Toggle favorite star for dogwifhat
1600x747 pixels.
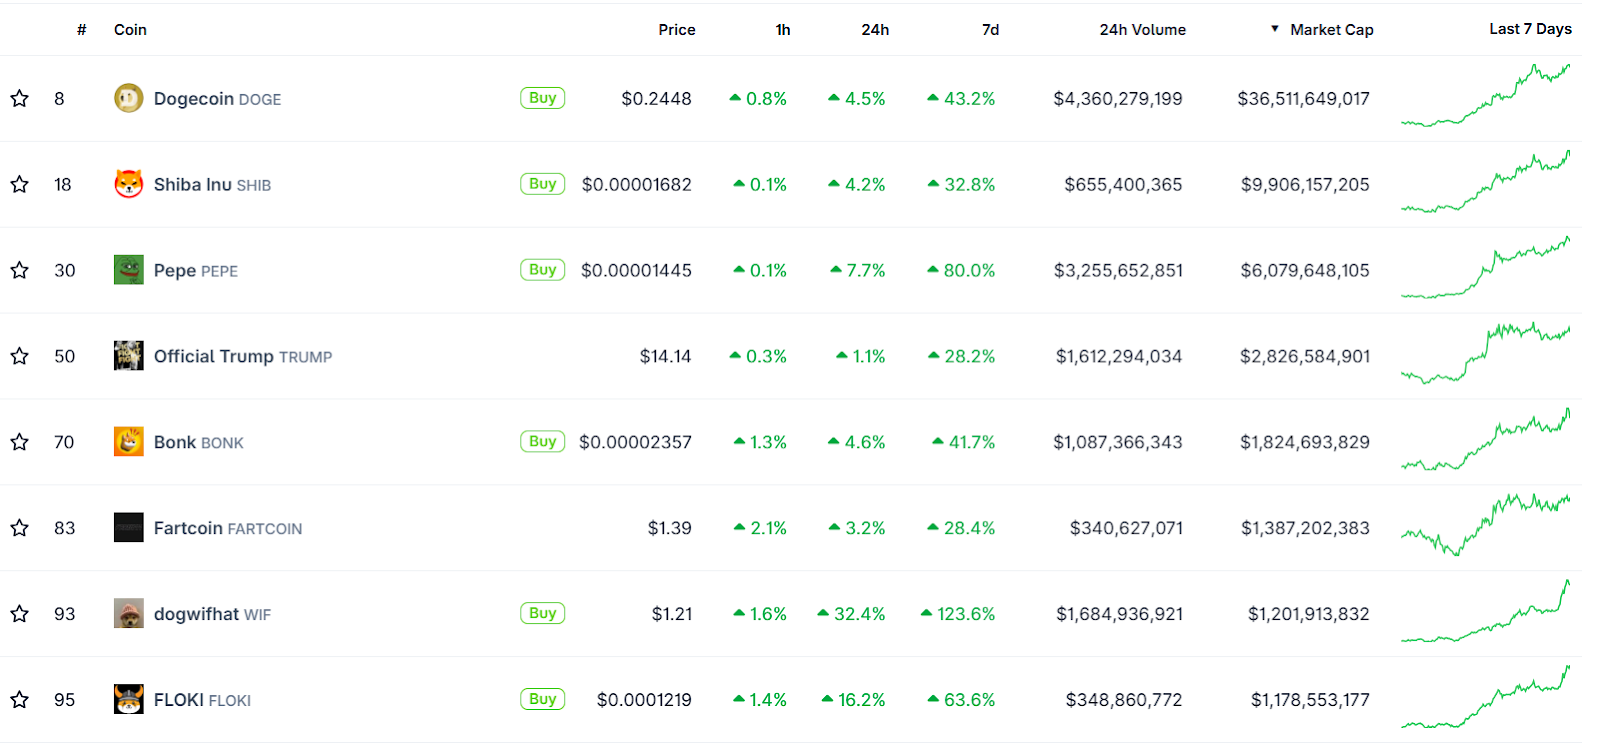(x=19, y=614)
